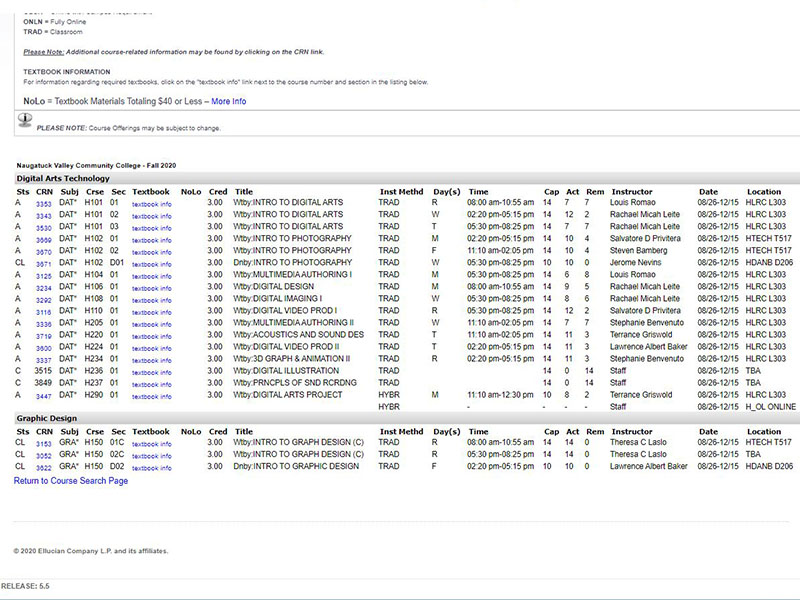Click instructor name Steven Bamberg
The height and width of the screenshot is (600, 800).
coord(638,251)
